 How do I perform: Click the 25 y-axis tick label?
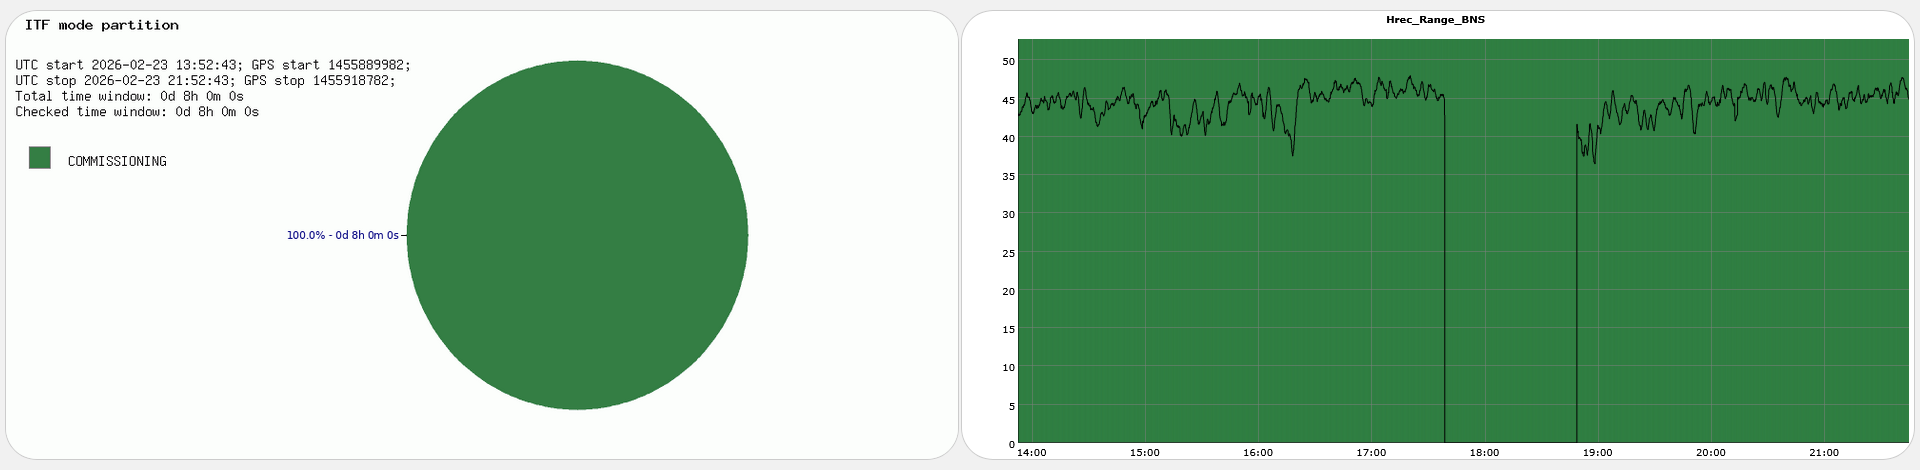(x=1008, y=253)
